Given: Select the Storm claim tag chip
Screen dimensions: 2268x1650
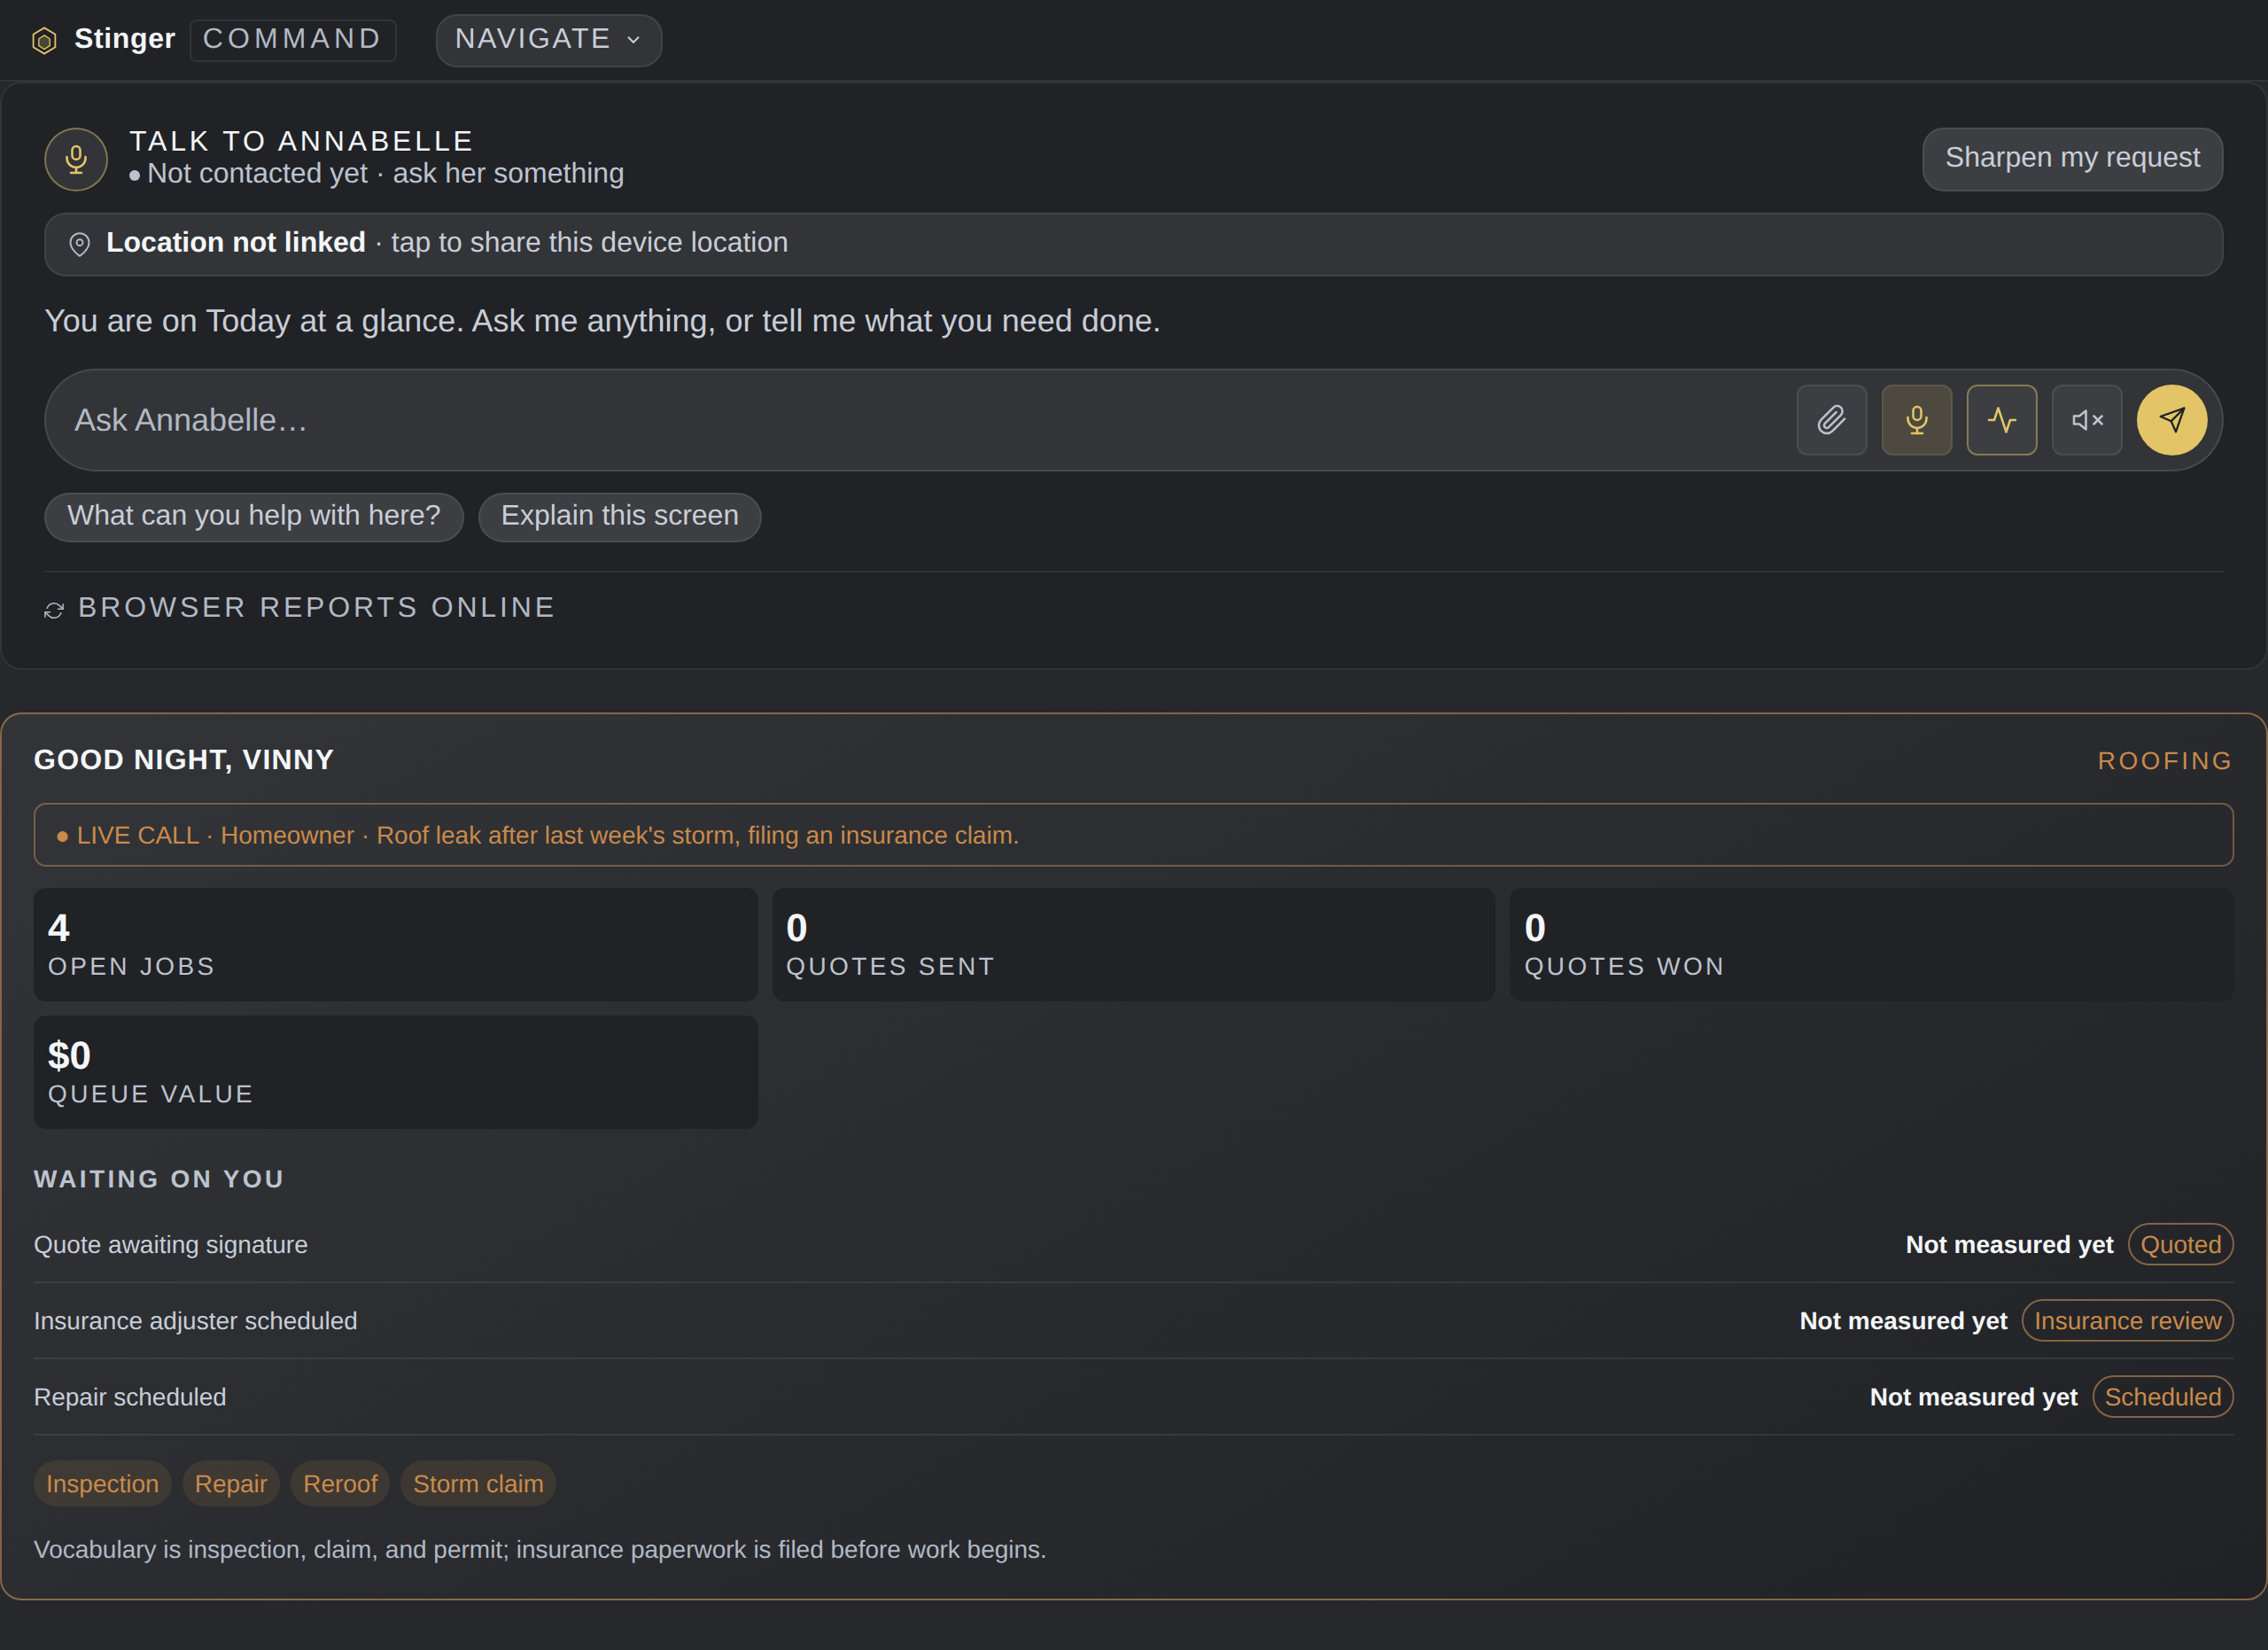Looking at the screenshot, I should pos(478,1484).
